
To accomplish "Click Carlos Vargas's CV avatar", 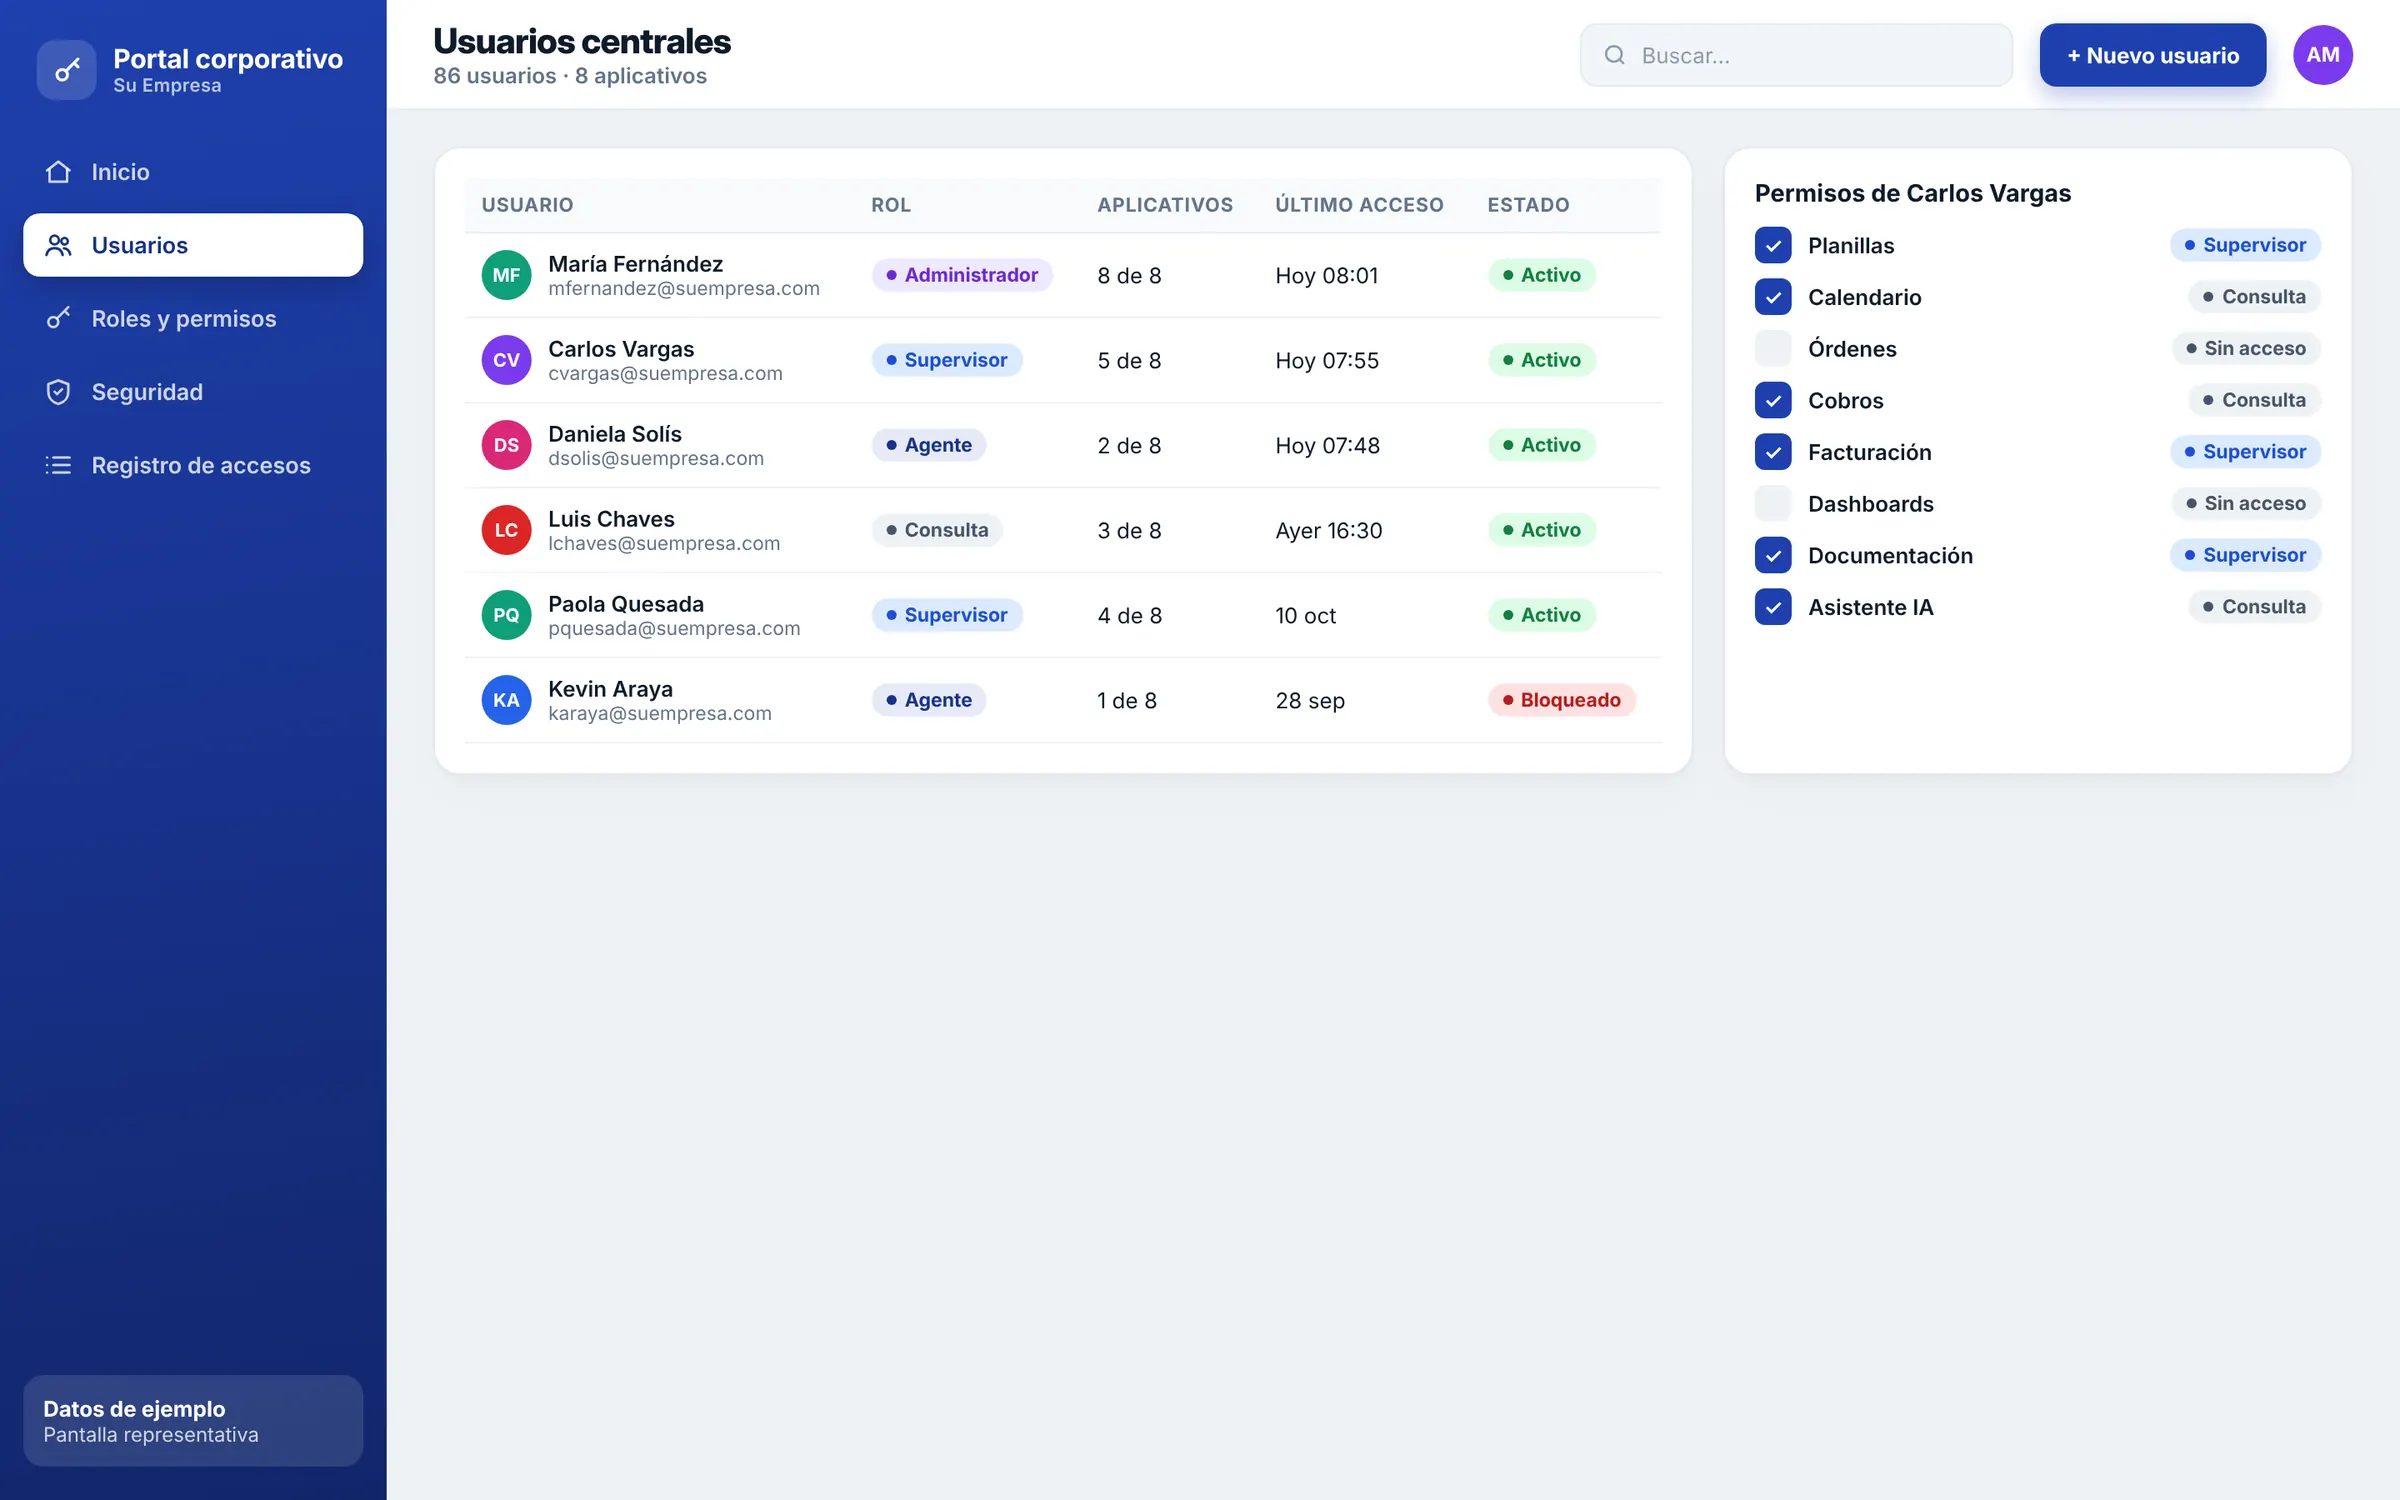I will coord(506,360).
